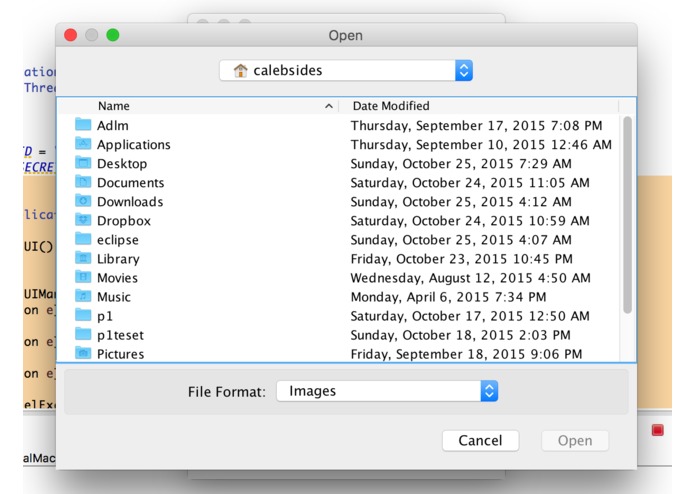
Task: Click the disabled Open button
Action: pos(575,440)
